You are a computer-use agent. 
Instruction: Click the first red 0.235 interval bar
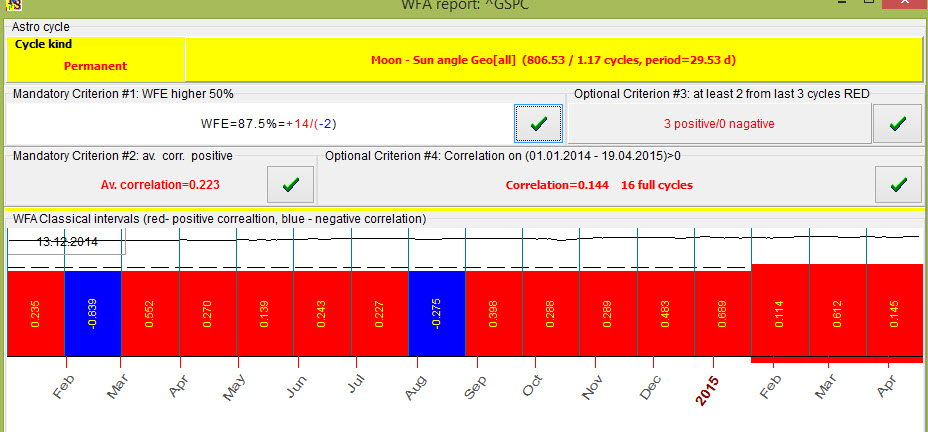click(35, 313)
